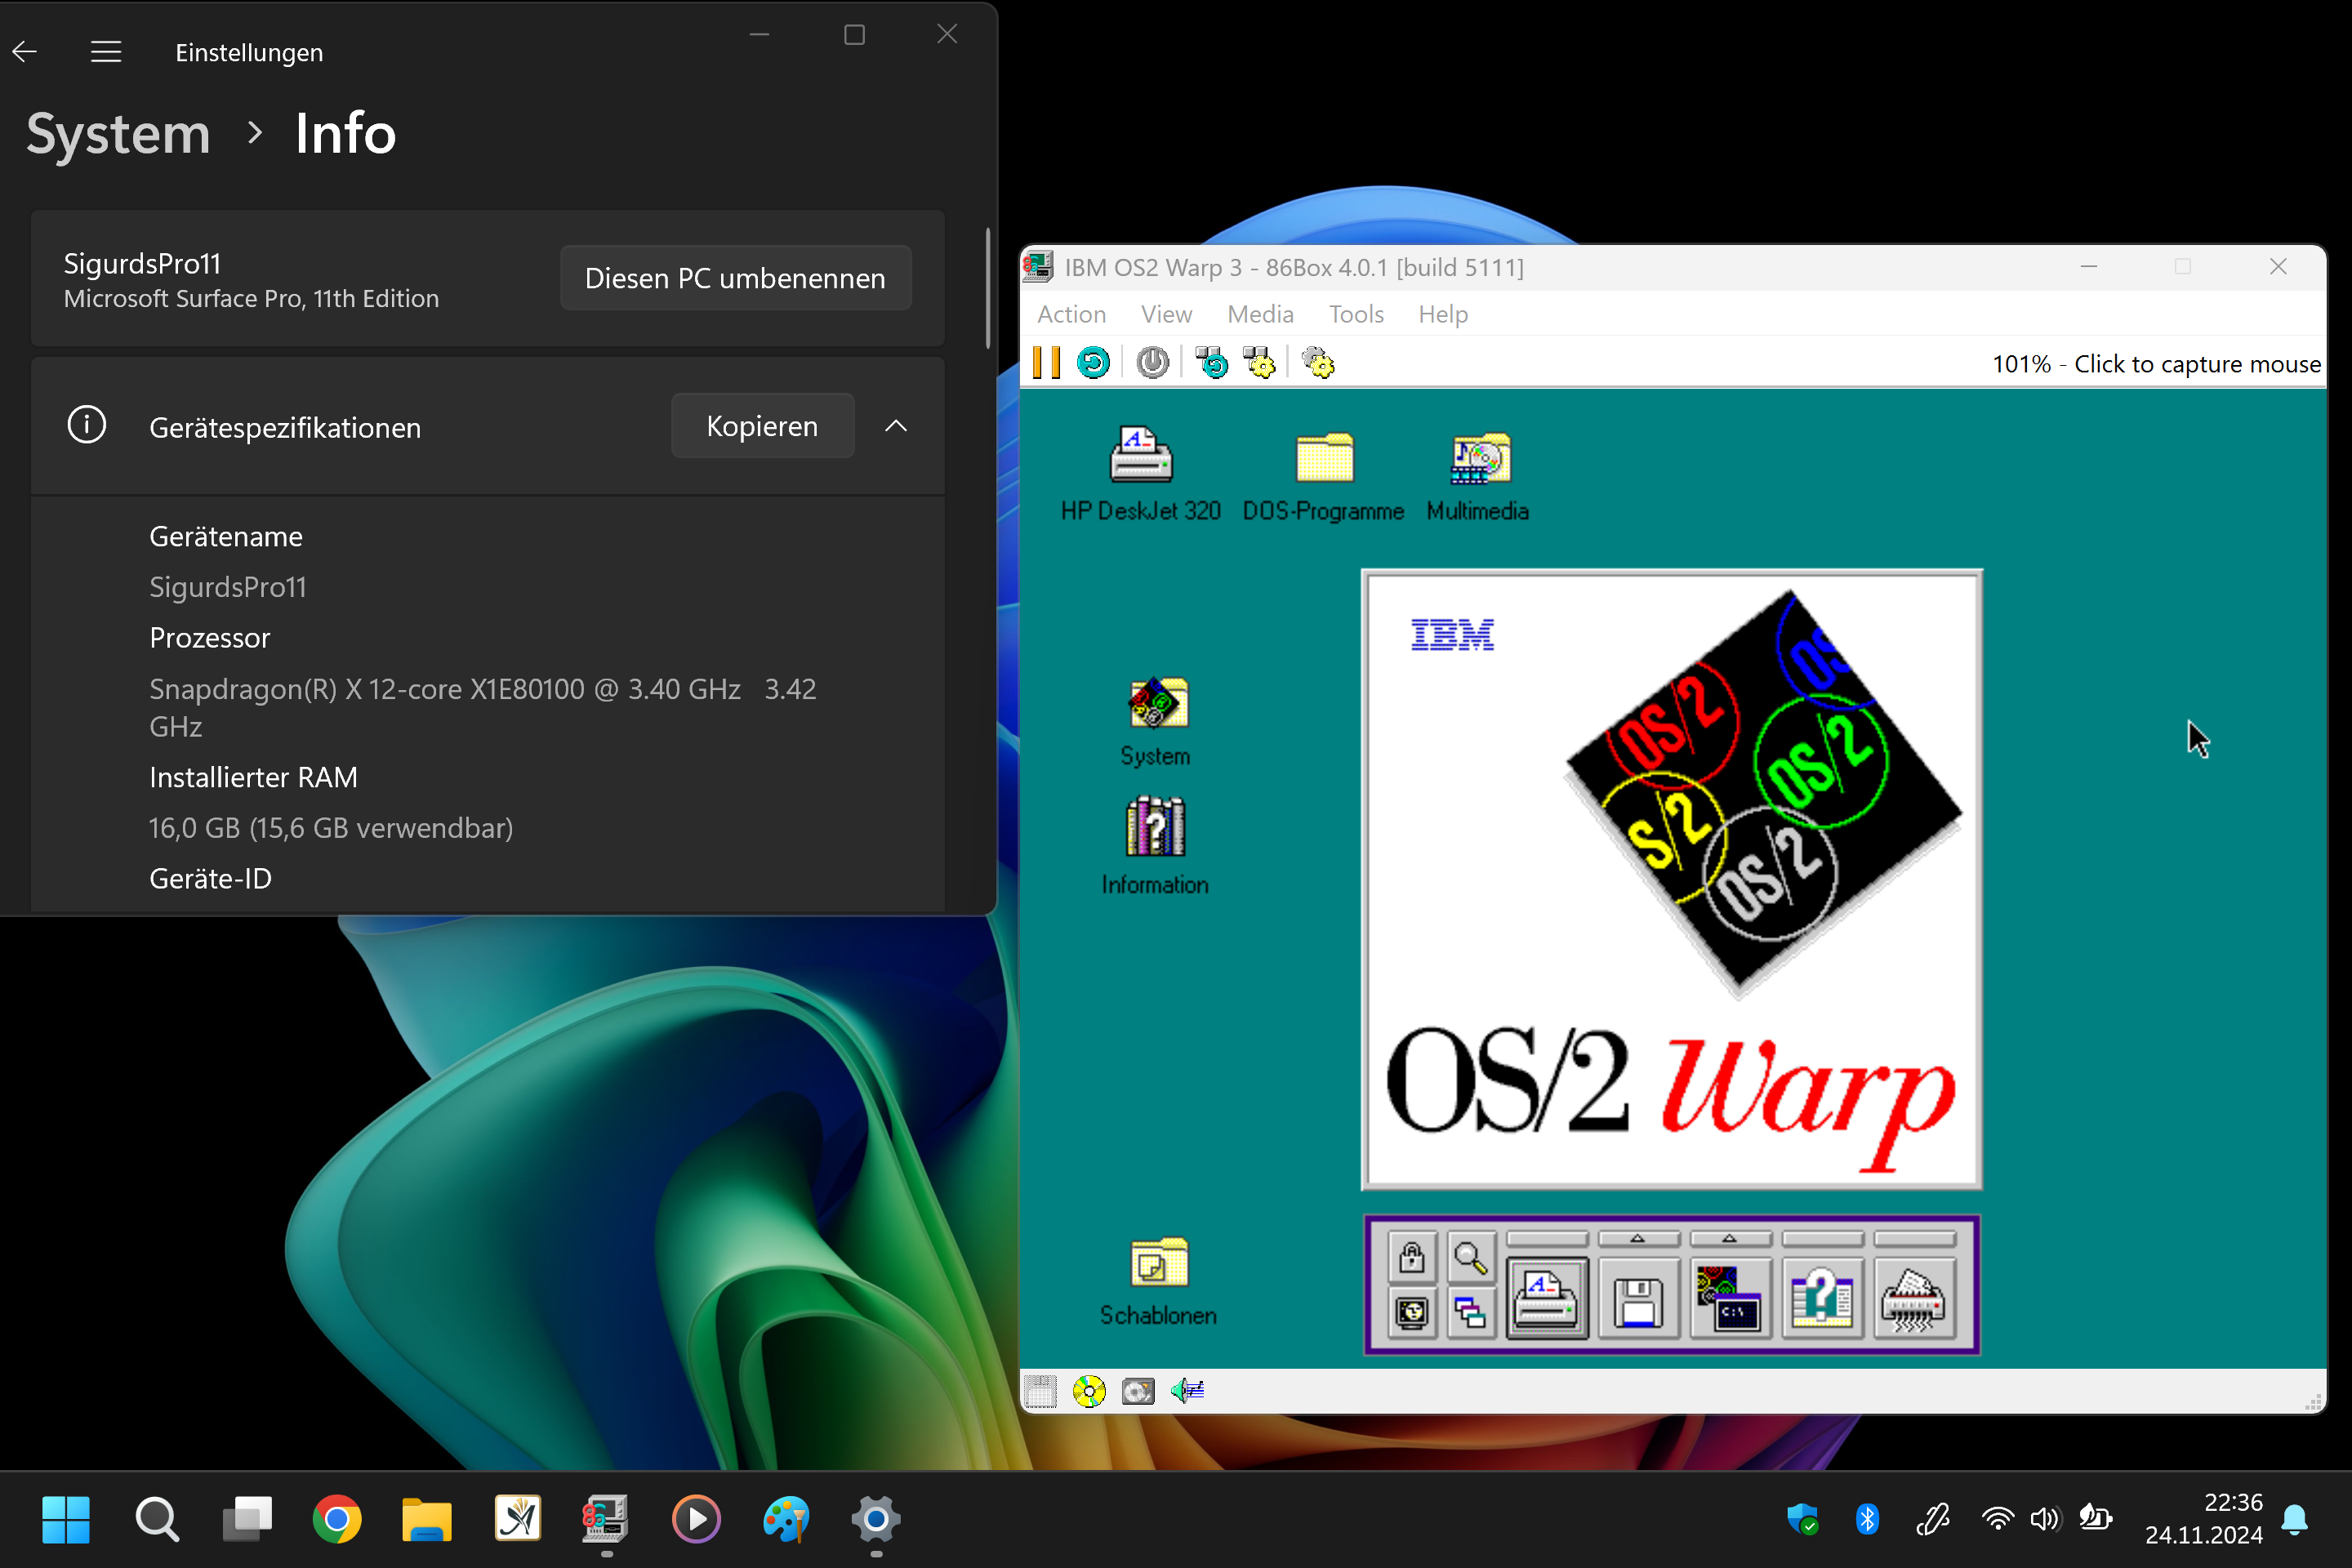Click the floppy drive status bar icon in 86Box

(1040, 1391)
